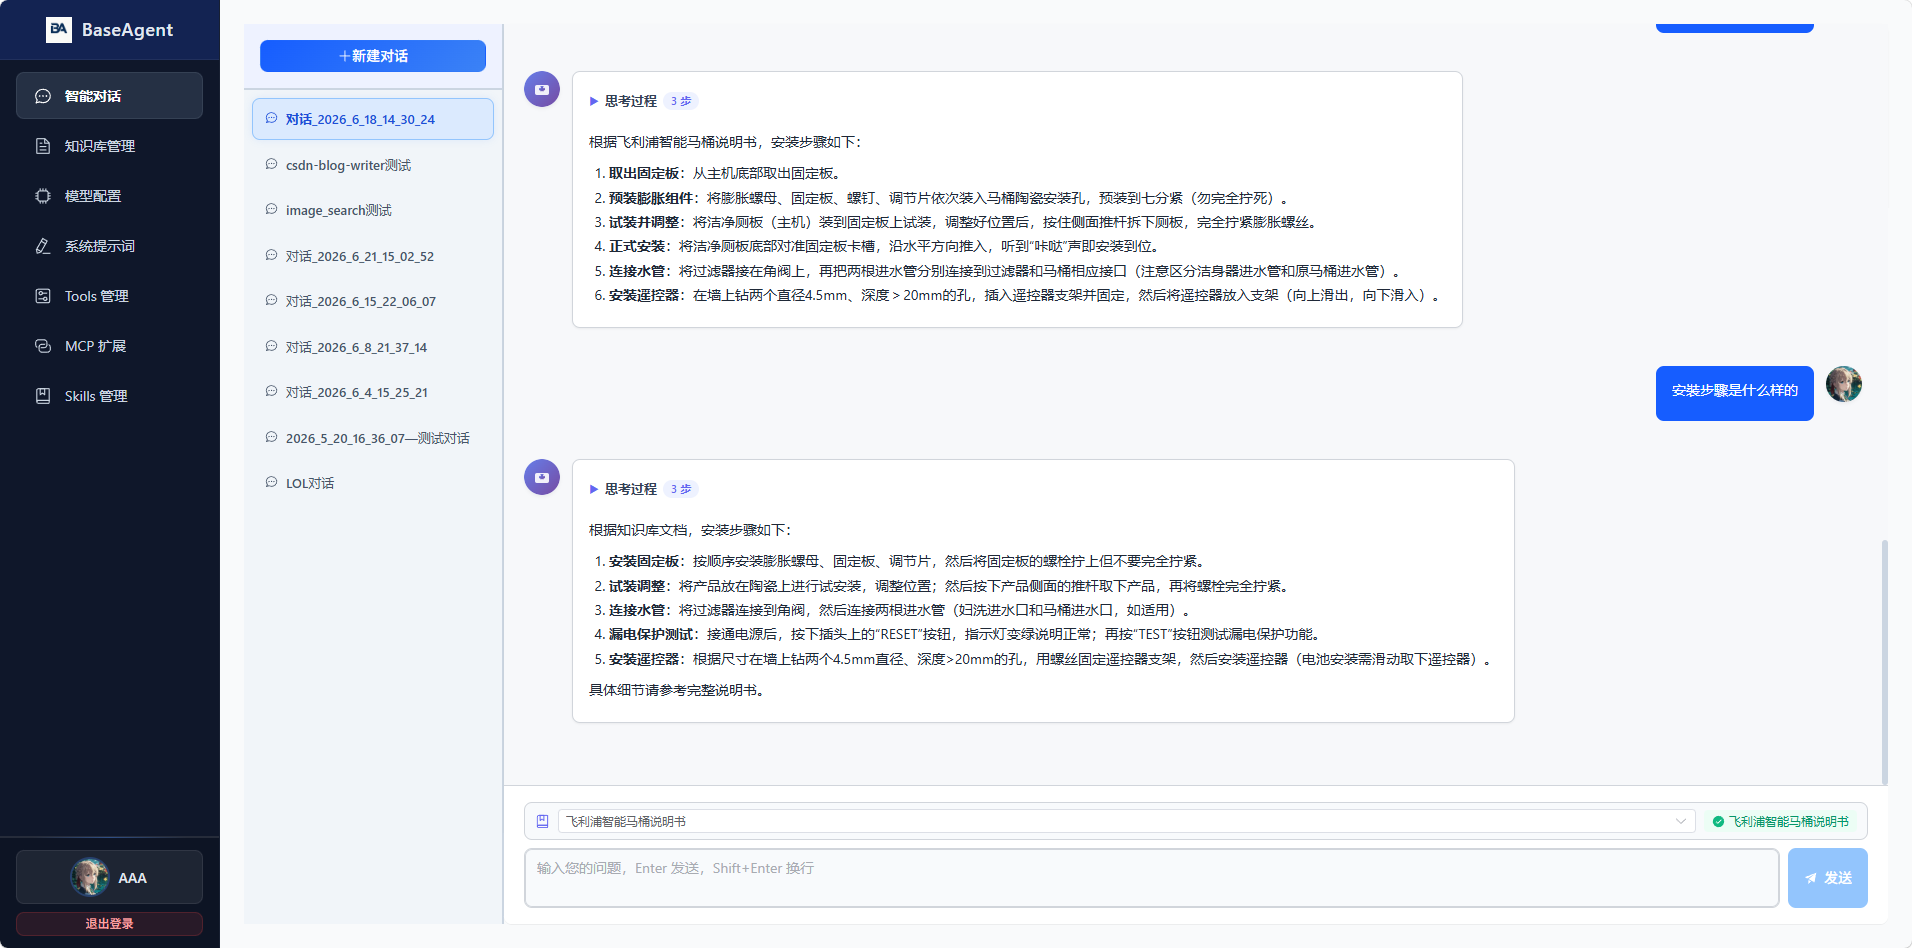Click the line 根据飞利浦智能马桶说明书，安装步骤如下
This screenshot has width=1912, height=948.
click(725, 142)
